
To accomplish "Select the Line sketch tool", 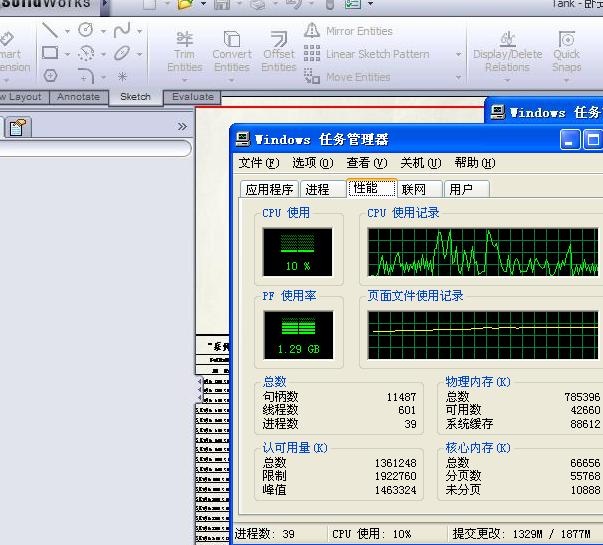I will point(50,30).
